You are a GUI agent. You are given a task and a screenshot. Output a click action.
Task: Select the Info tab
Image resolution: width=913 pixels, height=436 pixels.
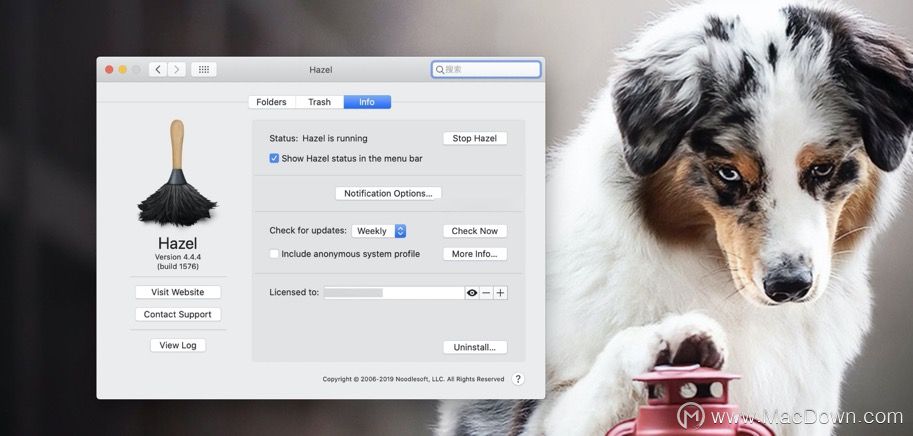367,102
